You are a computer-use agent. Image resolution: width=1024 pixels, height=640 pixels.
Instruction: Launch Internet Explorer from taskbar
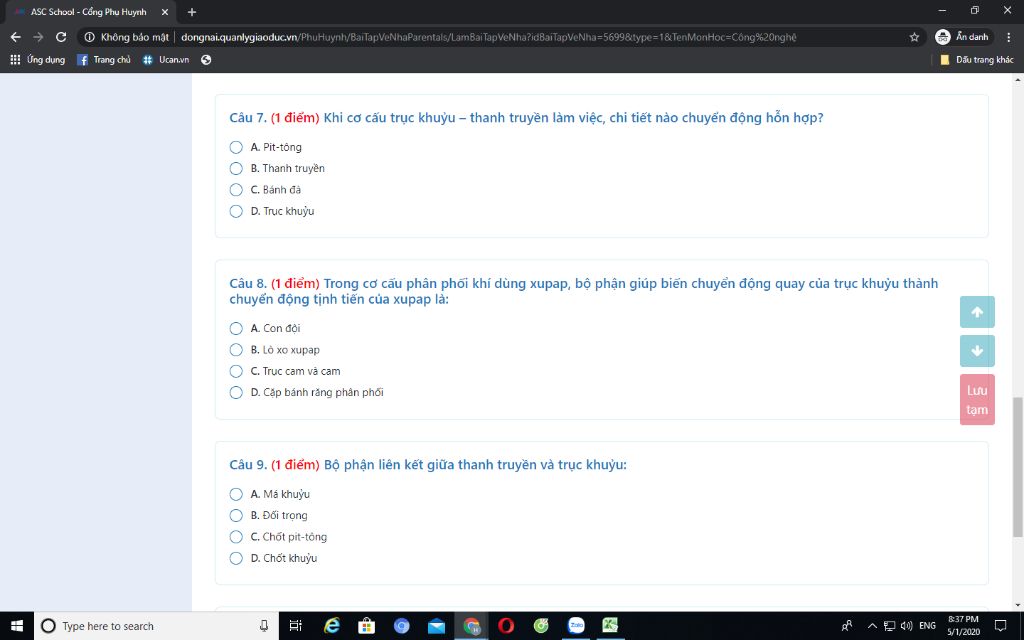coord(332,626)
